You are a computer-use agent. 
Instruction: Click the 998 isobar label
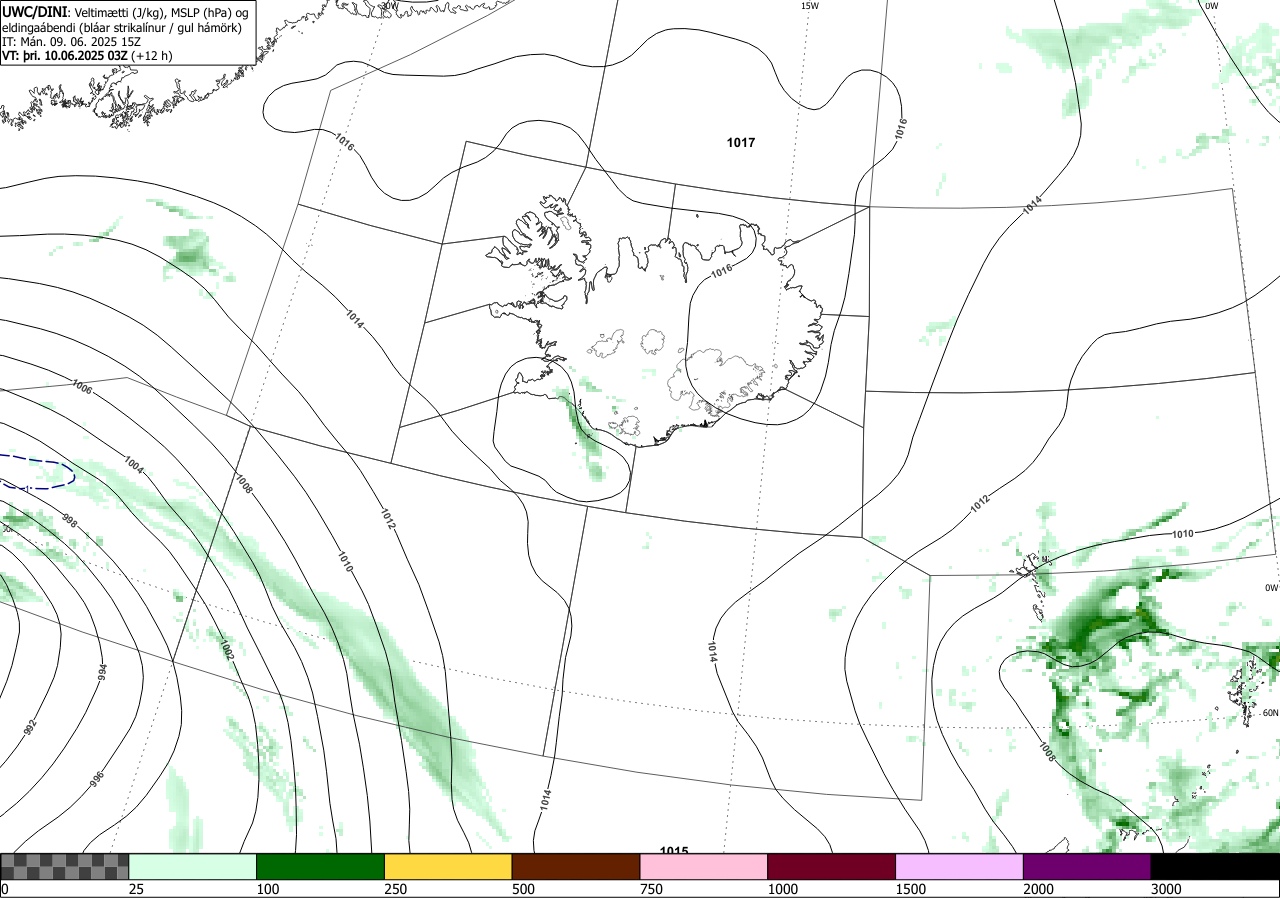[x=69, y=520]
